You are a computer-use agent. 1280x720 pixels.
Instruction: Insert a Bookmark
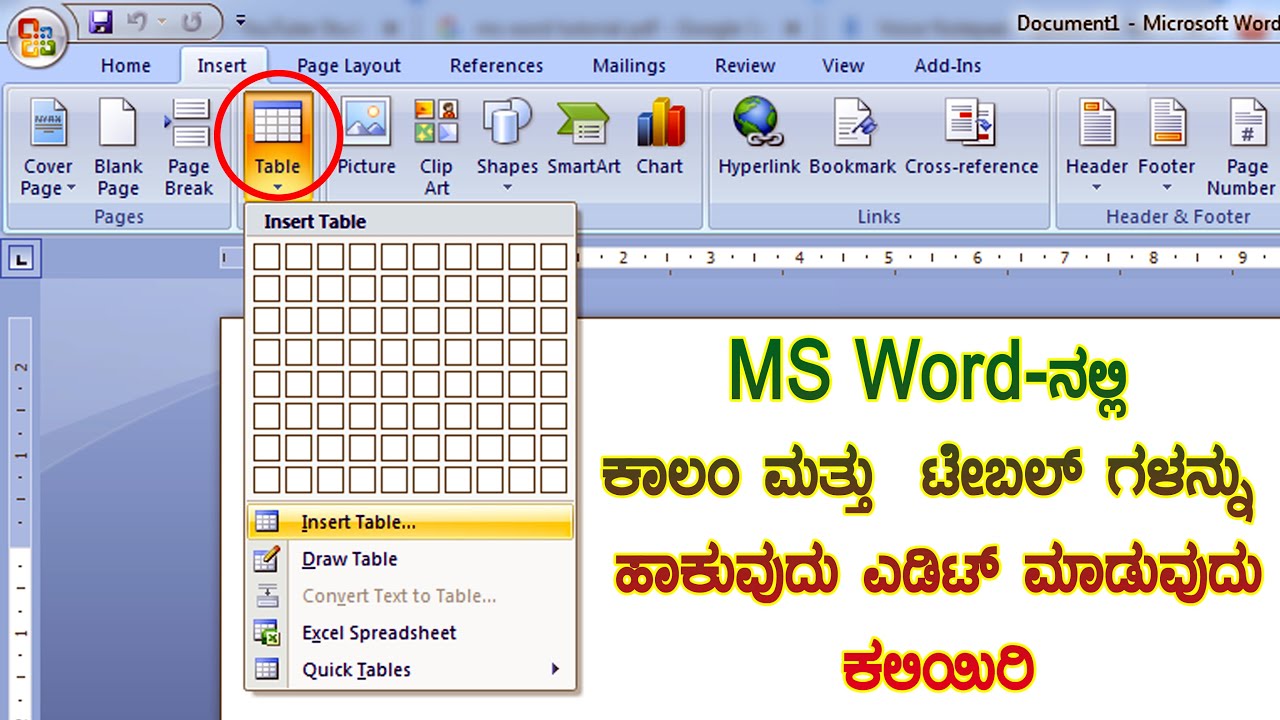853,138
